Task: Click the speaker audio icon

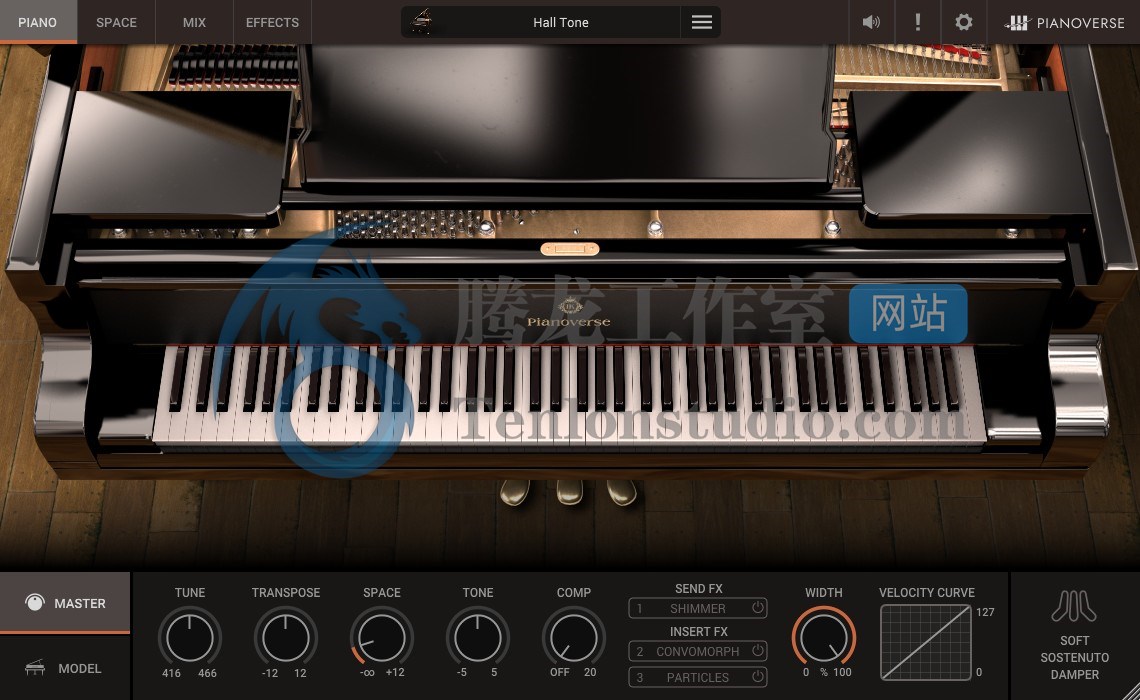Action: click(x=871, y=22)
